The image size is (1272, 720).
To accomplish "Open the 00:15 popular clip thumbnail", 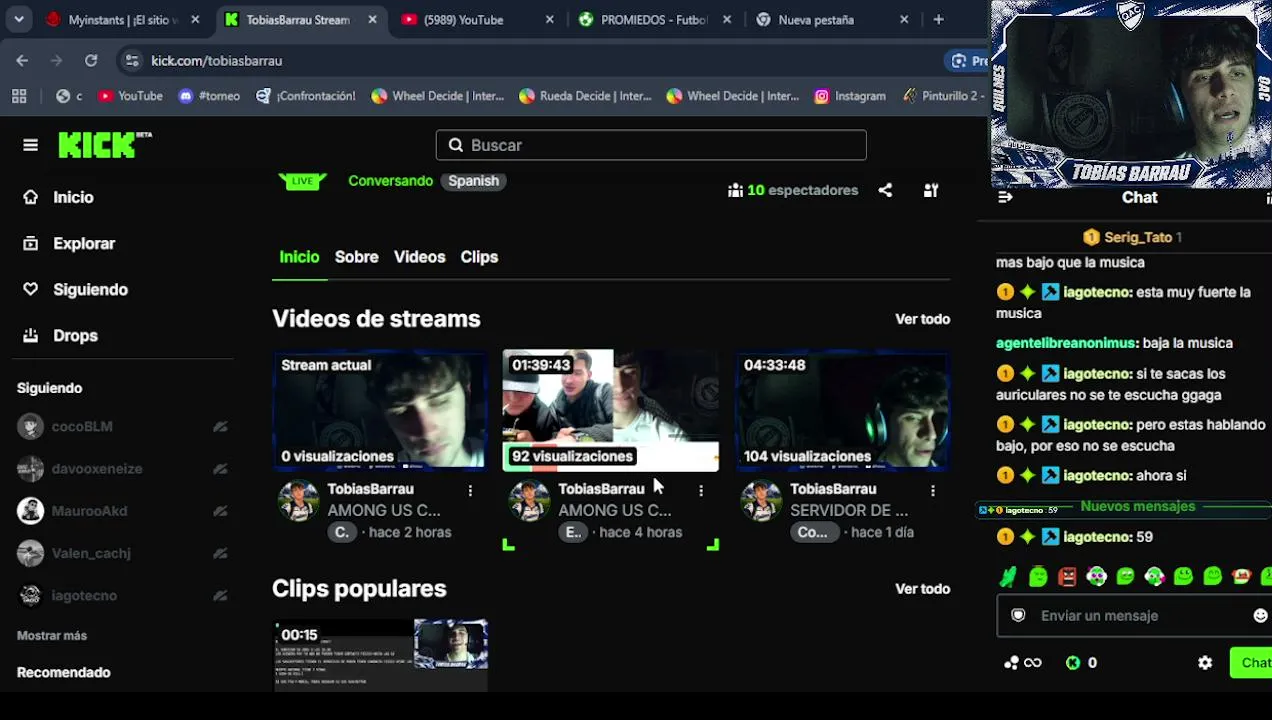I will pyautogui.click(x=380, y=655).
